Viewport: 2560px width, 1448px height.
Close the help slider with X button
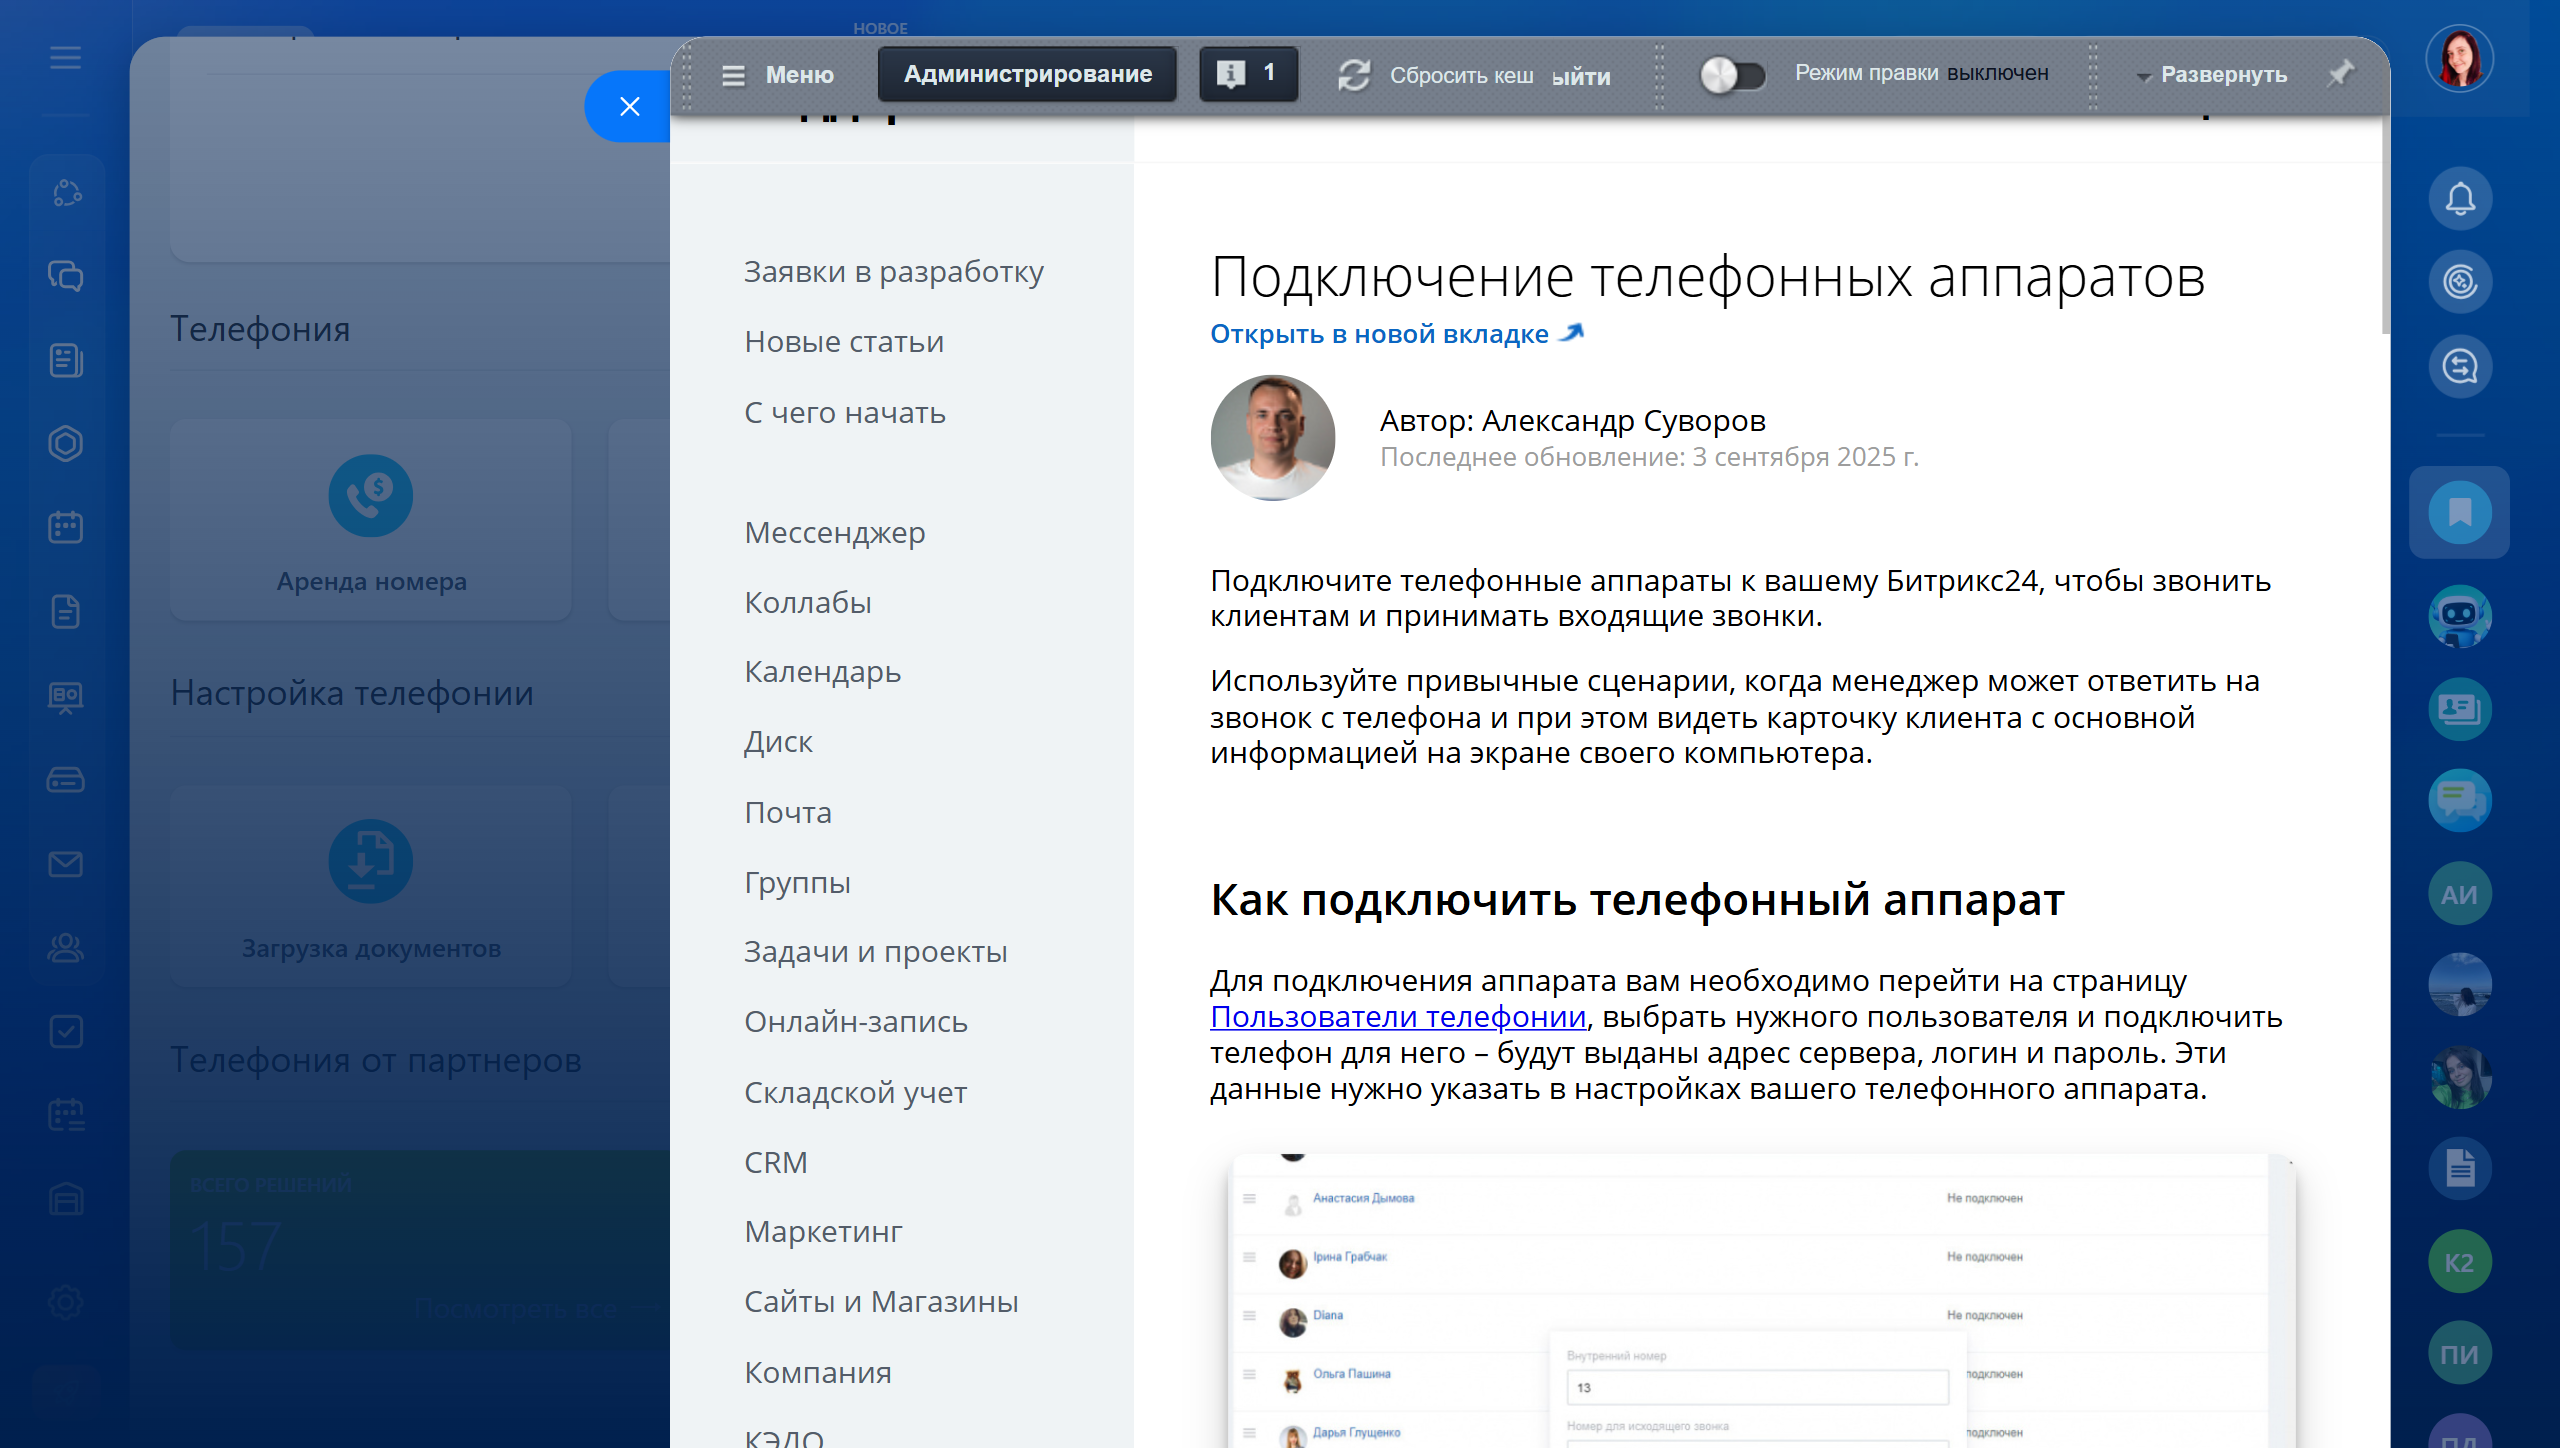coord(629,106)
